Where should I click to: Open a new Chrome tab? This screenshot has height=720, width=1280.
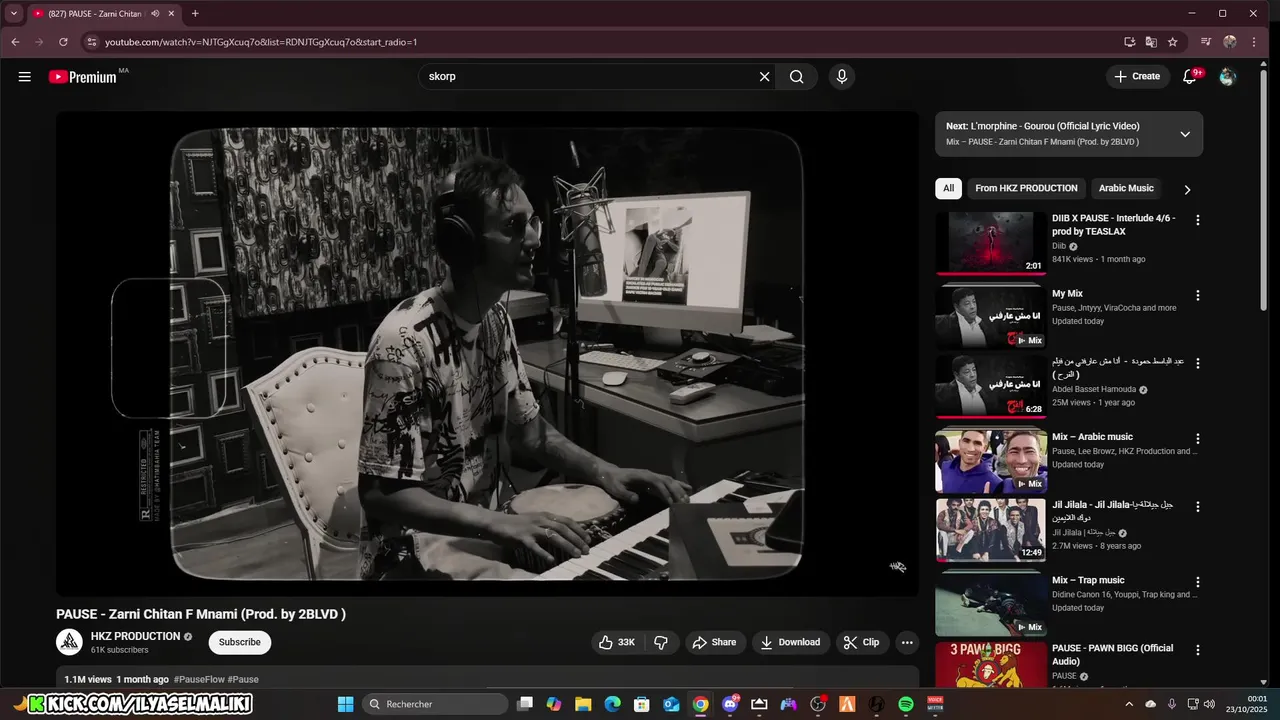click(195, 14)
